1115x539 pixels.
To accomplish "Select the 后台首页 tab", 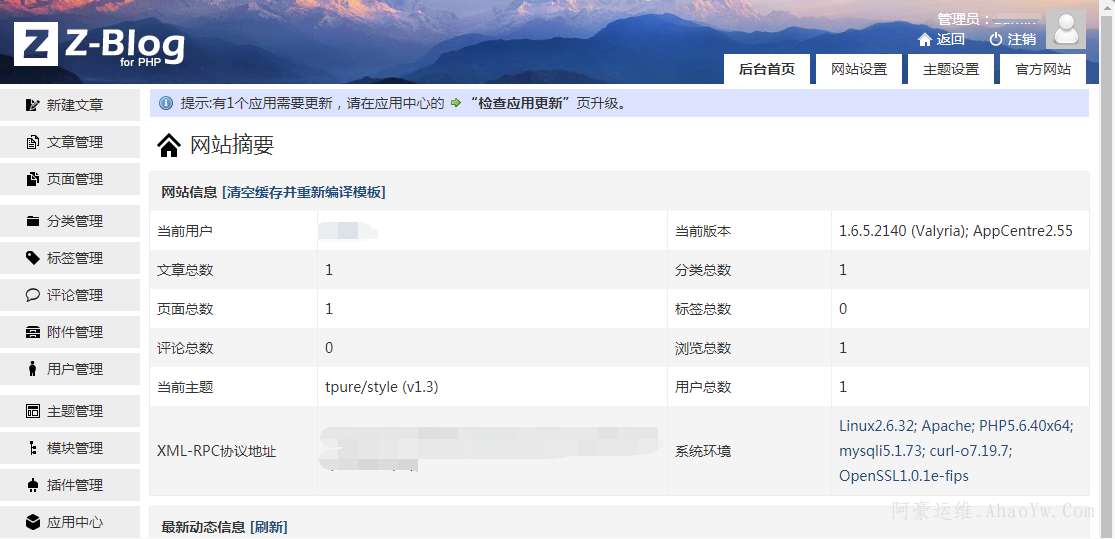I will tap(766, 69).
